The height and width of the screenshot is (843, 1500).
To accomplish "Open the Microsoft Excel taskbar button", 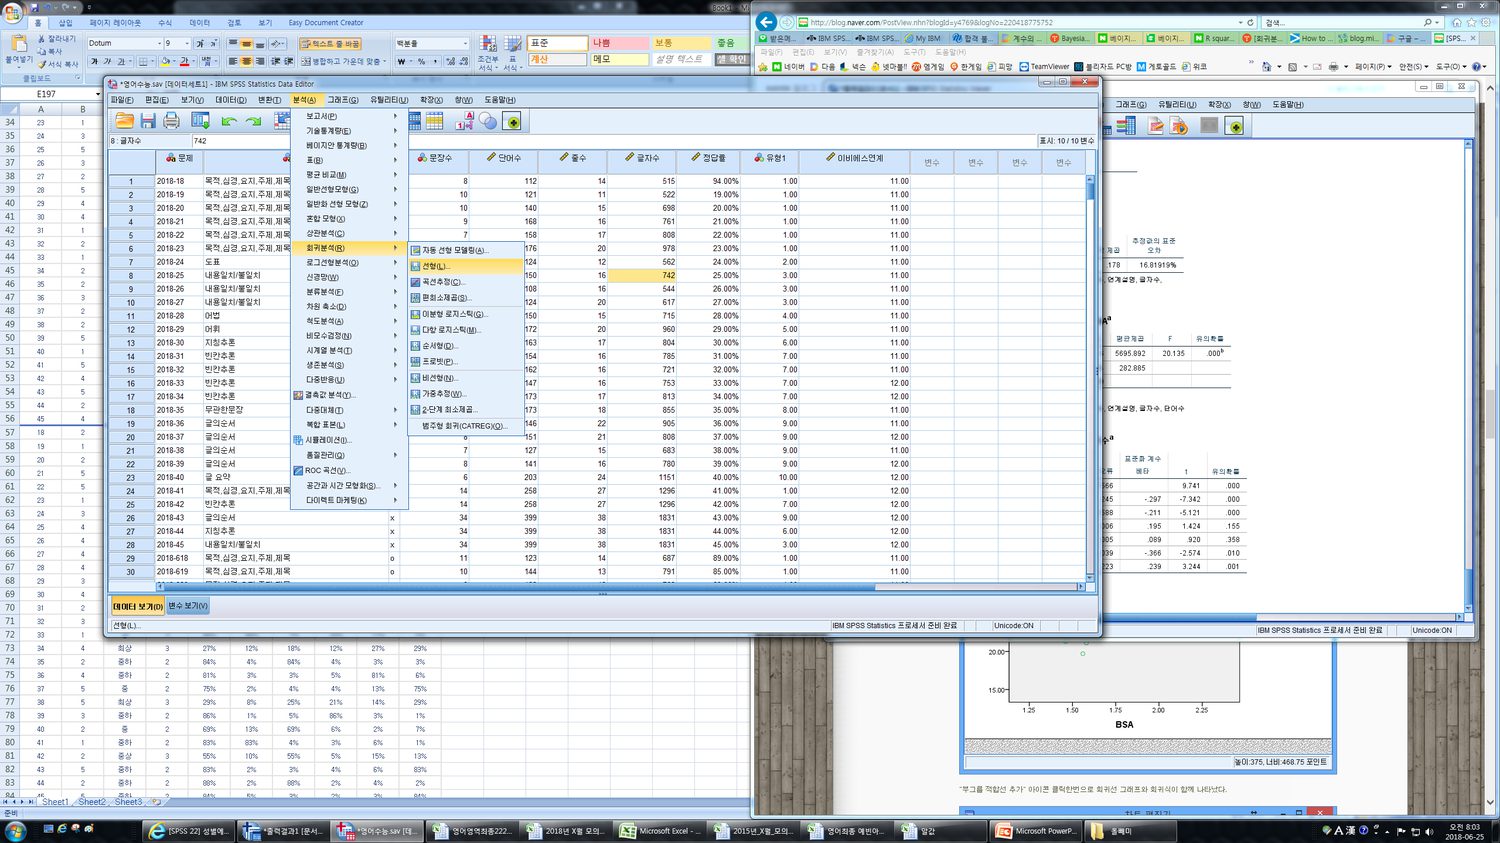I will coord(659,831).
